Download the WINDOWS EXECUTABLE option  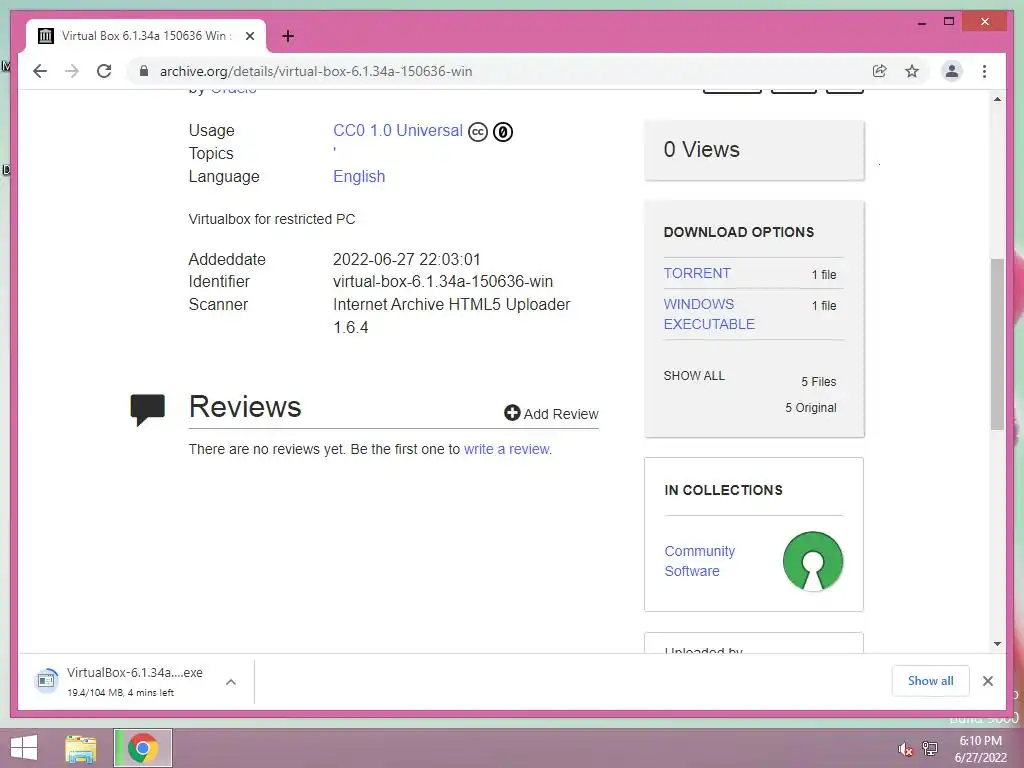pos(709,314)
